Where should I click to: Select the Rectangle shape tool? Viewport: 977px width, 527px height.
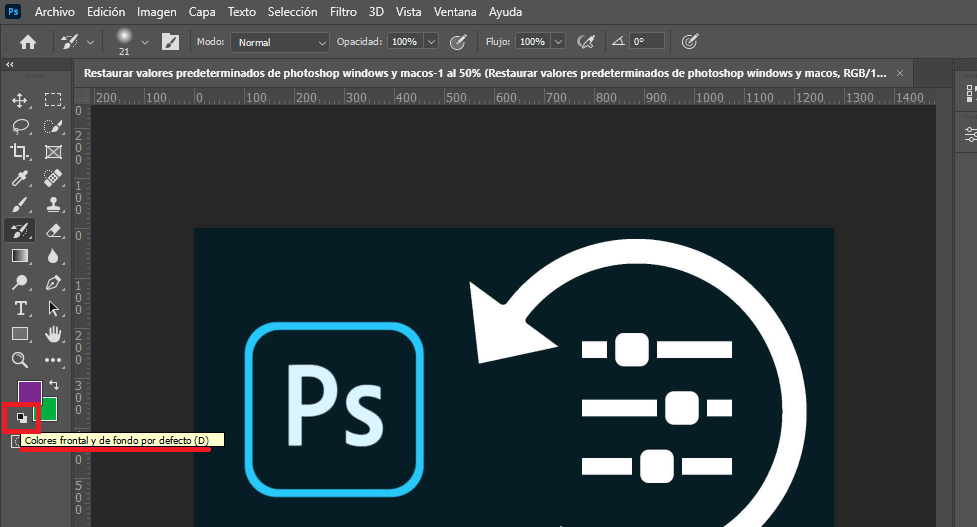20,335
